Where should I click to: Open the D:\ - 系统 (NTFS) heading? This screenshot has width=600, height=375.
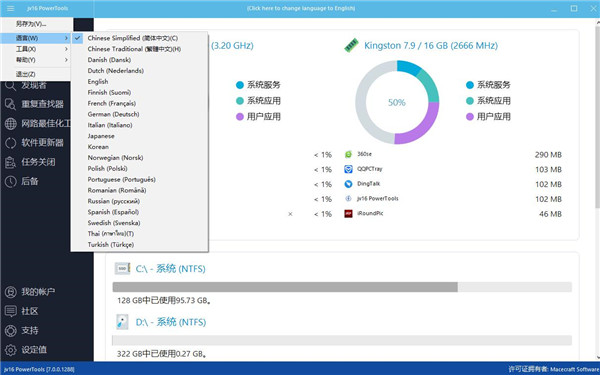(x=171, y=322)
